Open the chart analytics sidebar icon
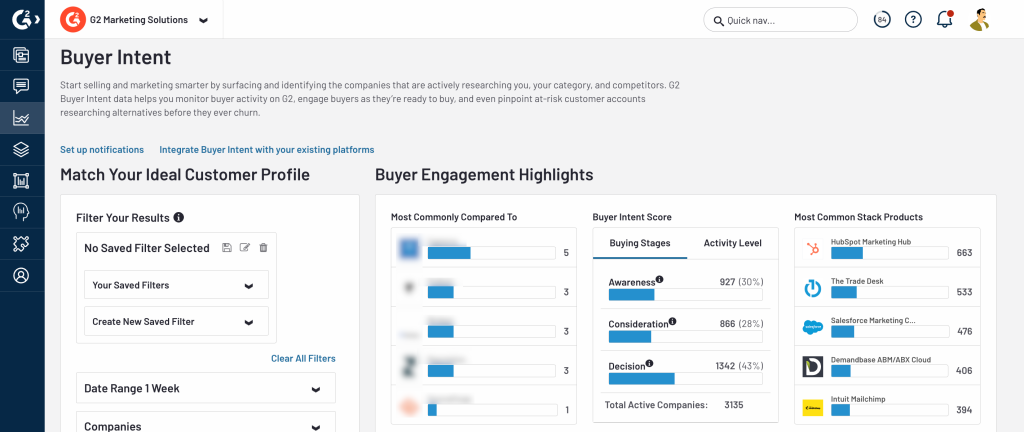This screenshot has height=432, width=1024. pos(21,118)
